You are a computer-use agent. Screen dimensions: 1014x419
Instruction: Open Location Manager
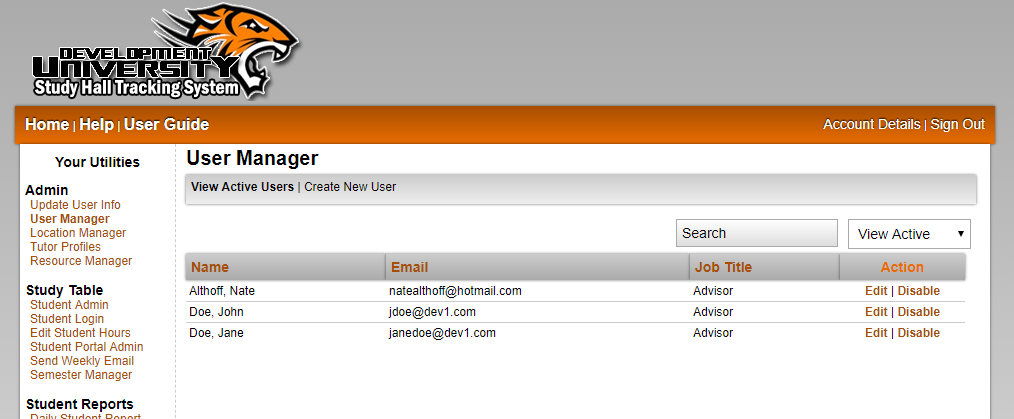78,233
